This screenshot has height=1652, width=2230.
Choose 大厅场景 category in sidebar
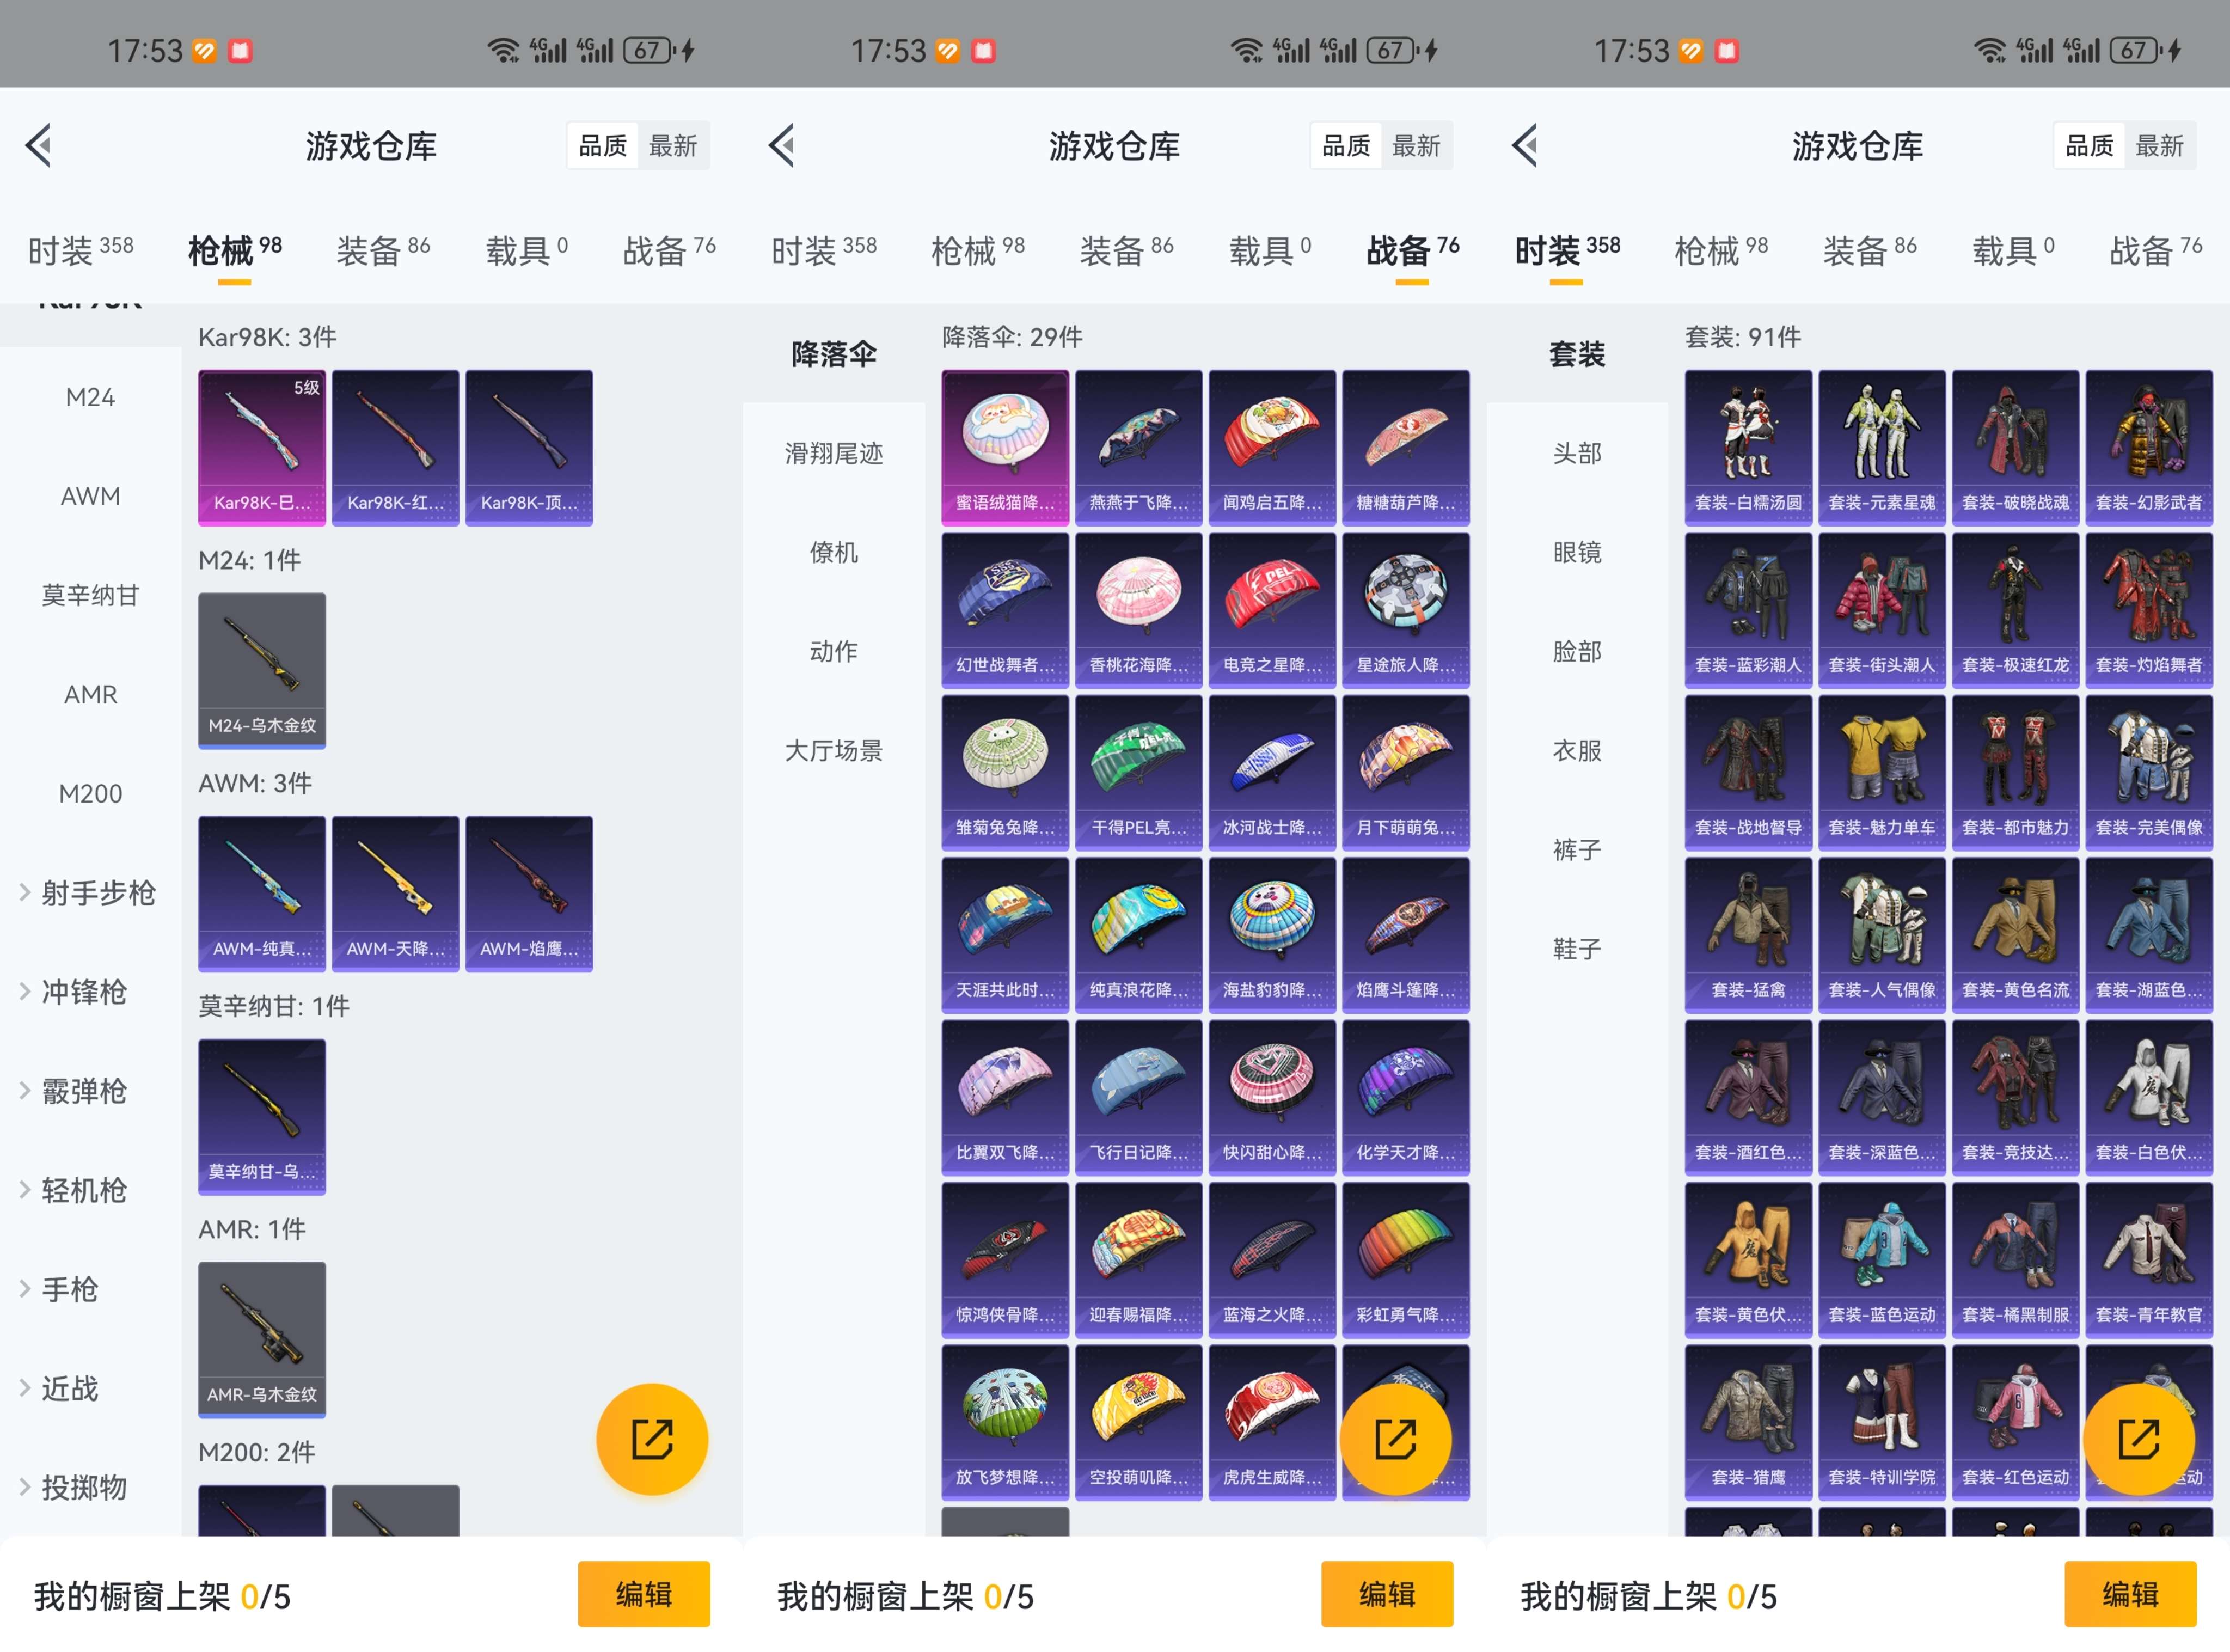(834, 751)
